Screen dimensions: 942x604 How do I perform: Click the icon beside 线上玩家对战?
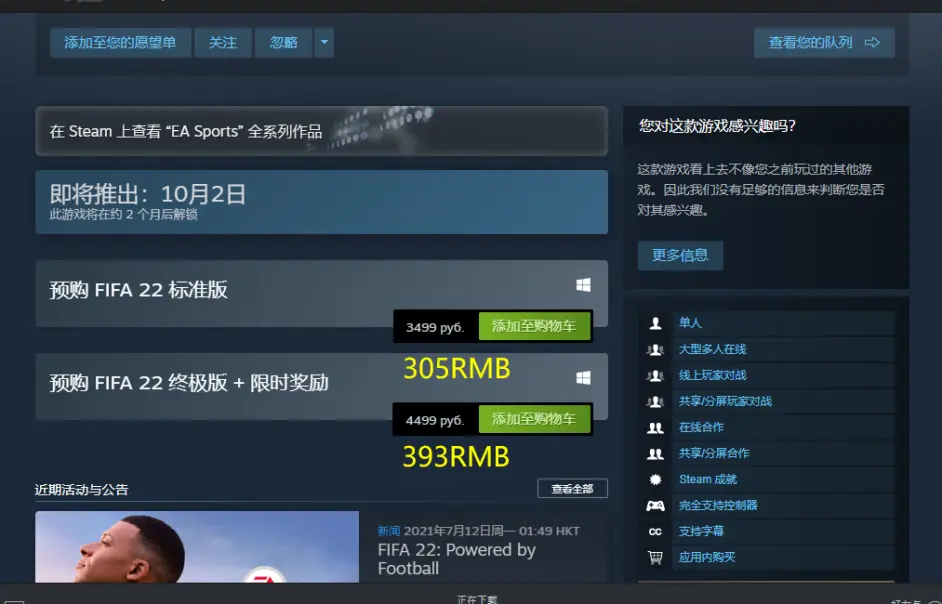click(655, 376)
